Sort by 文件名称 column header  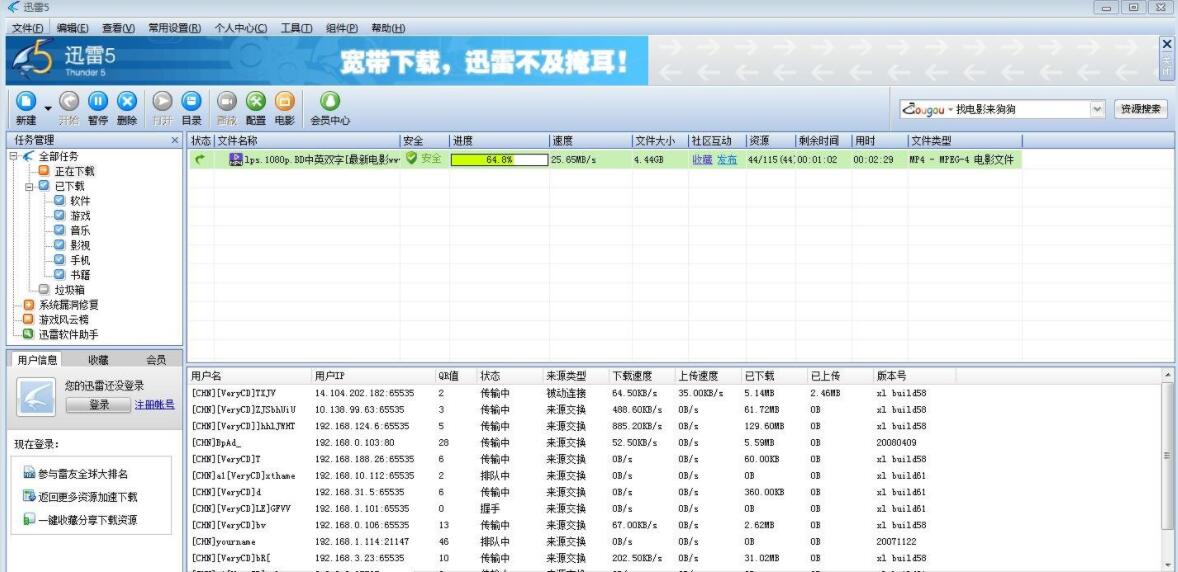307,141
